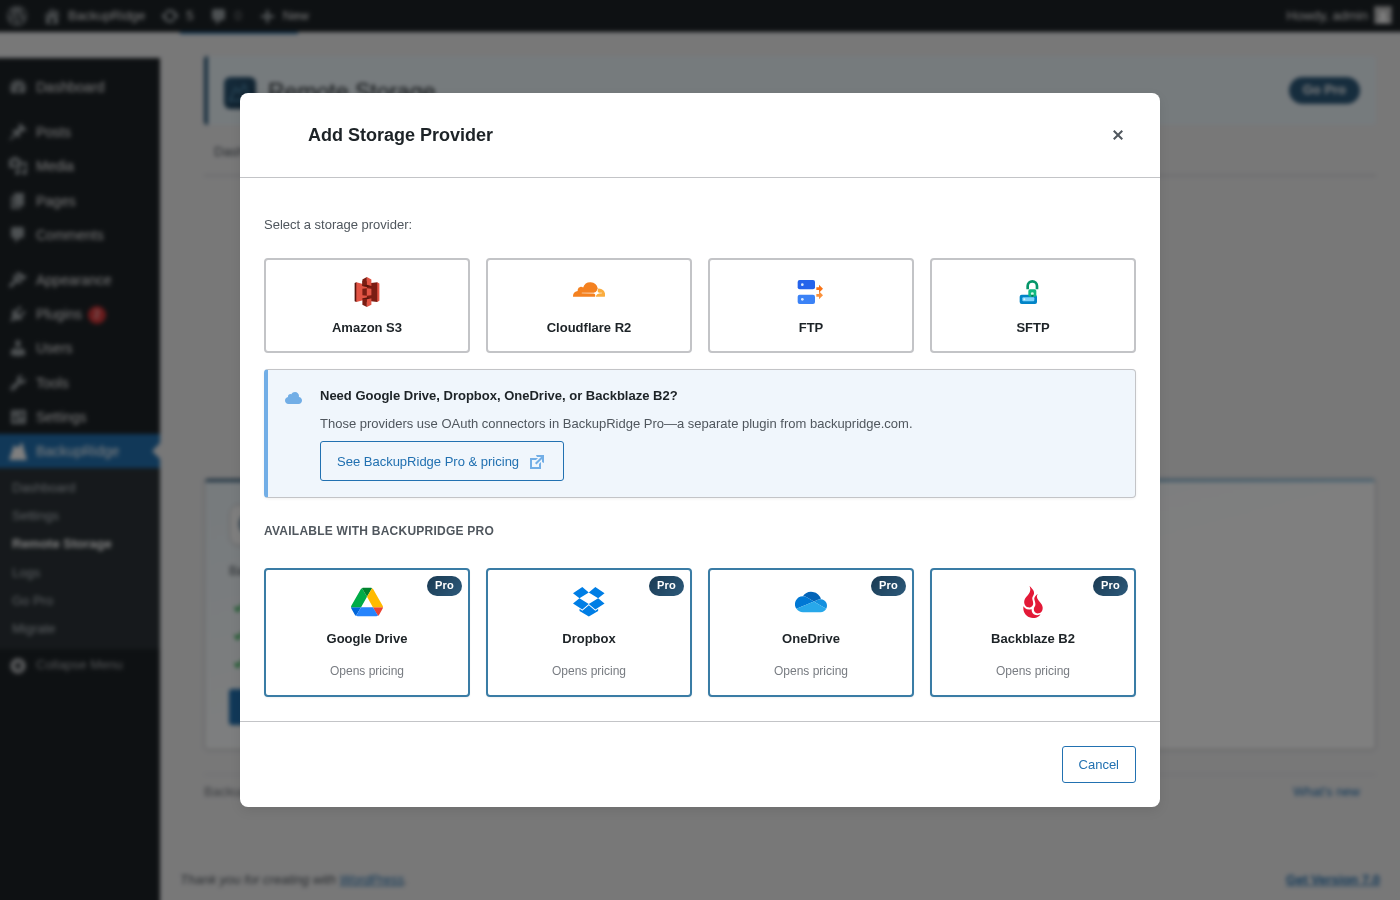
Task: Click the Pro badge on Google Drive
Action: pyautogui.click(x=444, y=586)
